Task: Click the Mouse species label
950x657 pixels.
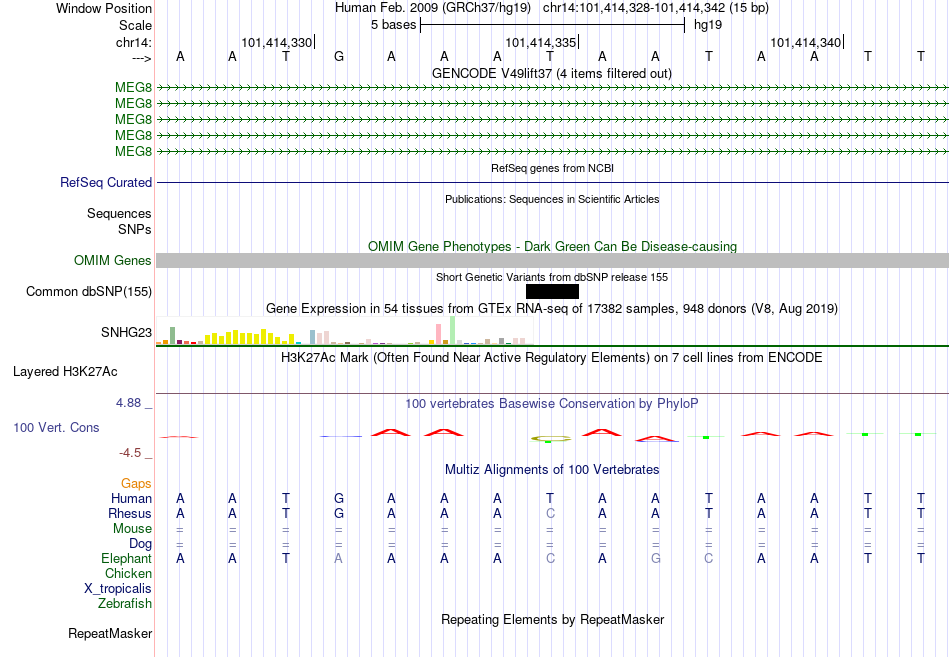Action: (132, 529)
